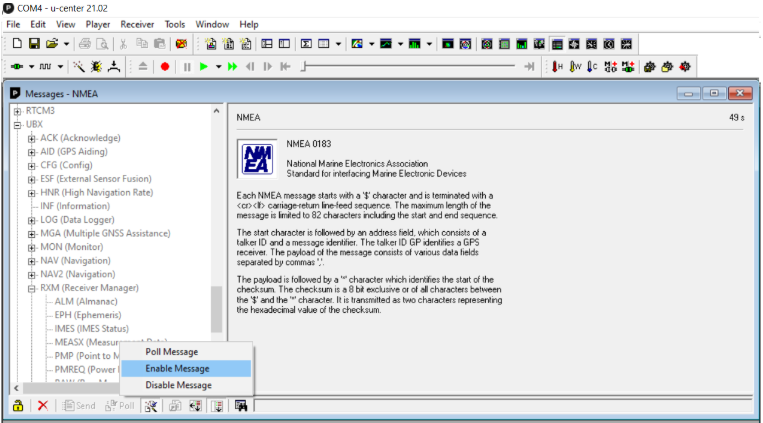
Task: Open the table view icon next to Sigma
Action: 324,44
